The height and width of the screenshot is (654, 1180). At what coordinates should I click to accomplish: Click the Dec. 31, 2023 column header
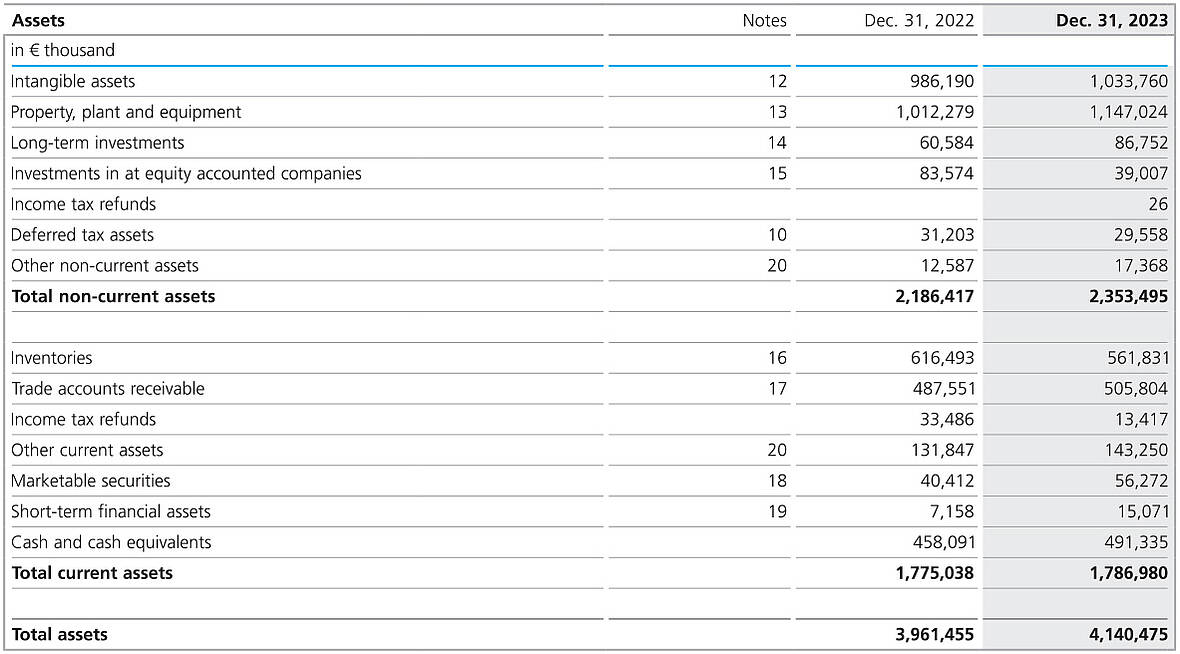click(1111, 20)
